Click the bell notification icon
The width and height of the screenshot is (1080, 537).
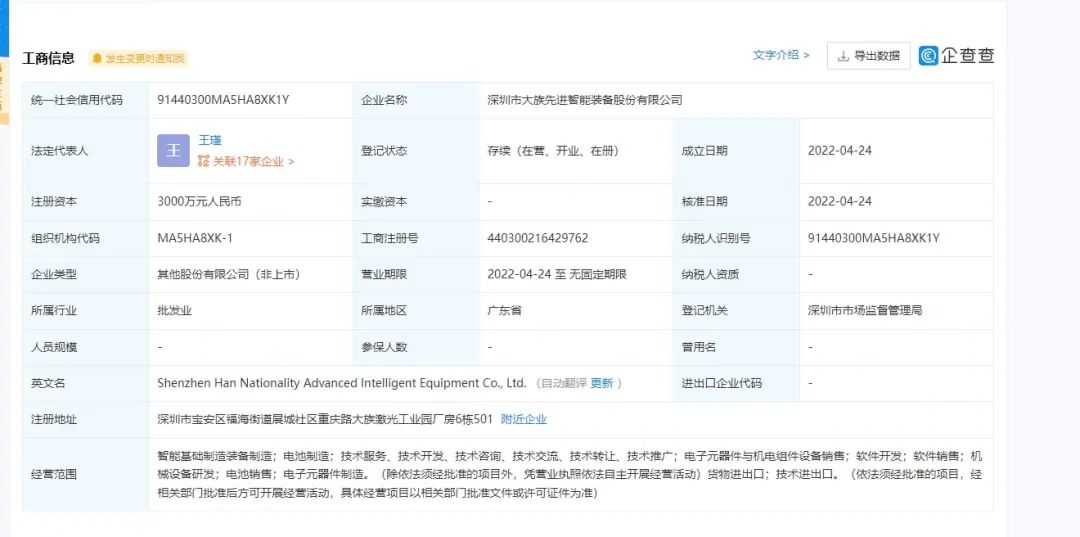(97, 59)
